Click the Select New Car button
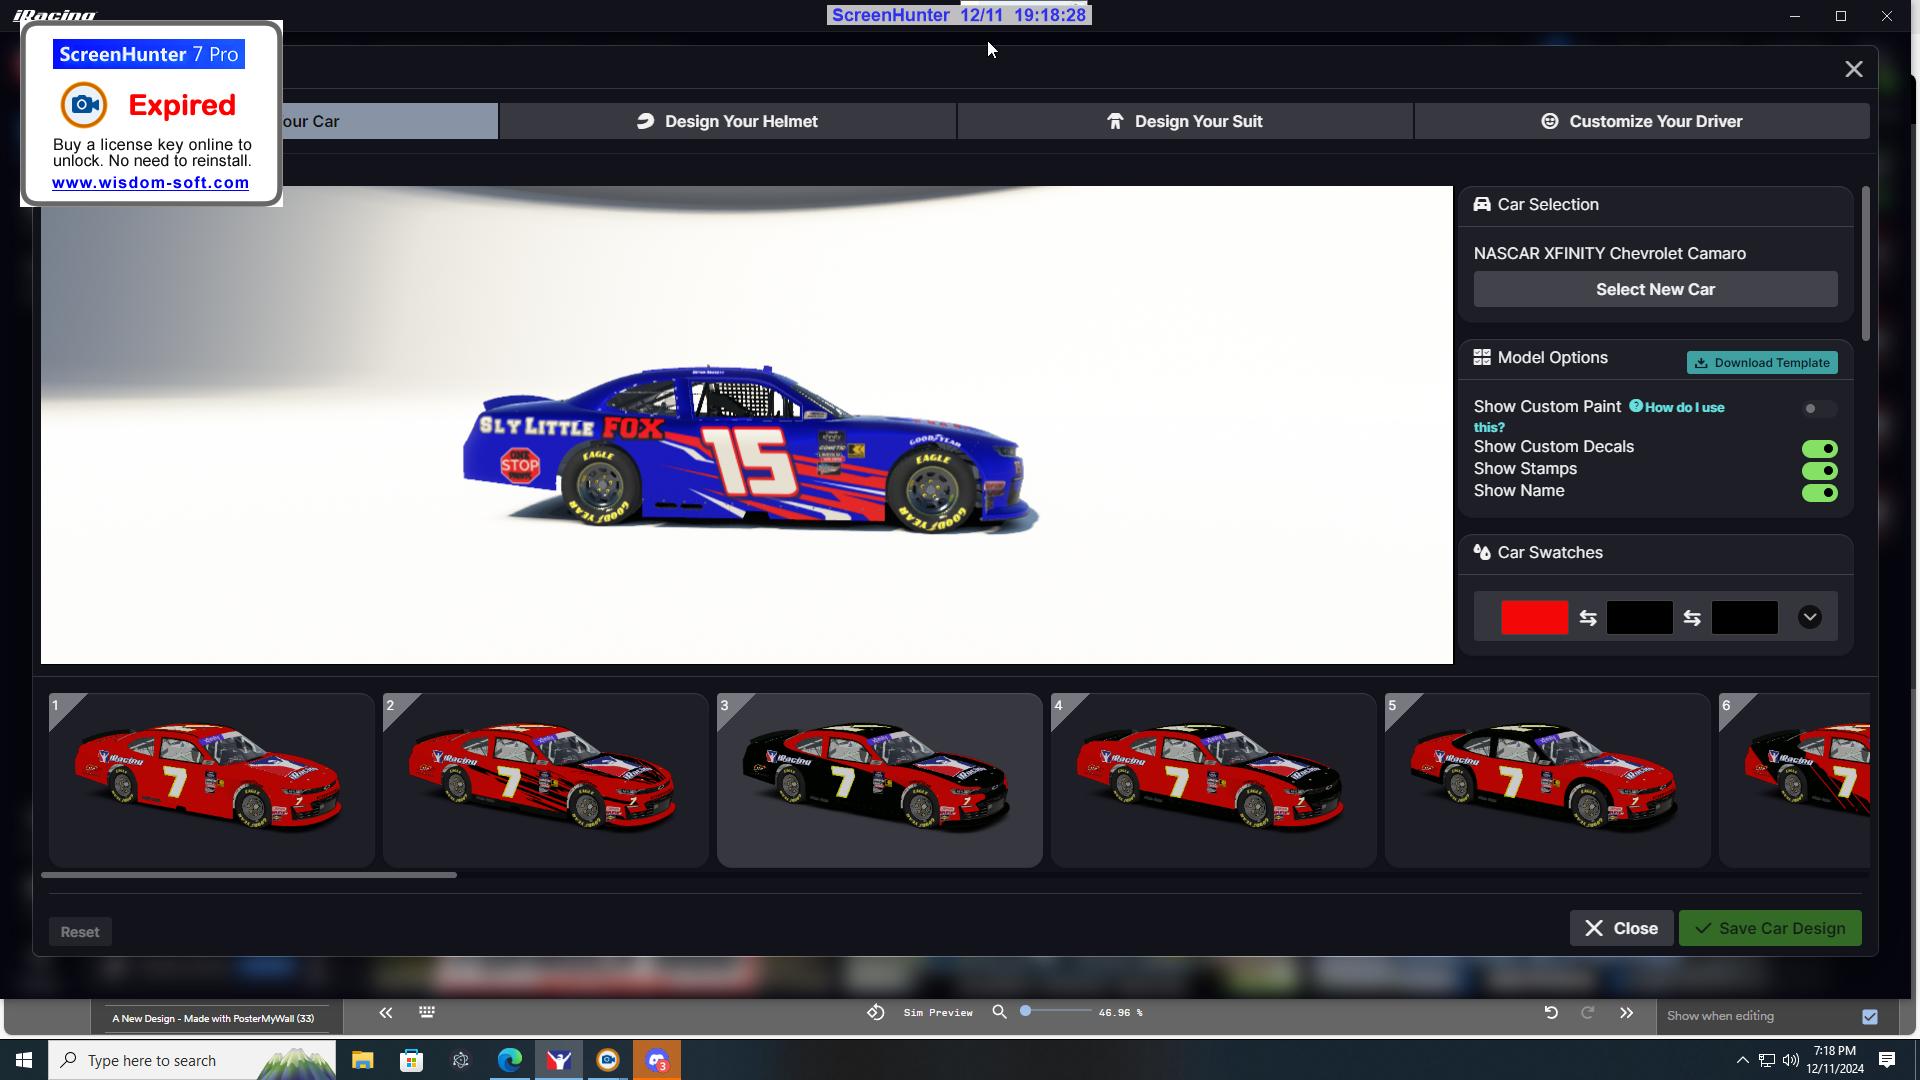The image size is (1920, 1080). click(1655, 289)
